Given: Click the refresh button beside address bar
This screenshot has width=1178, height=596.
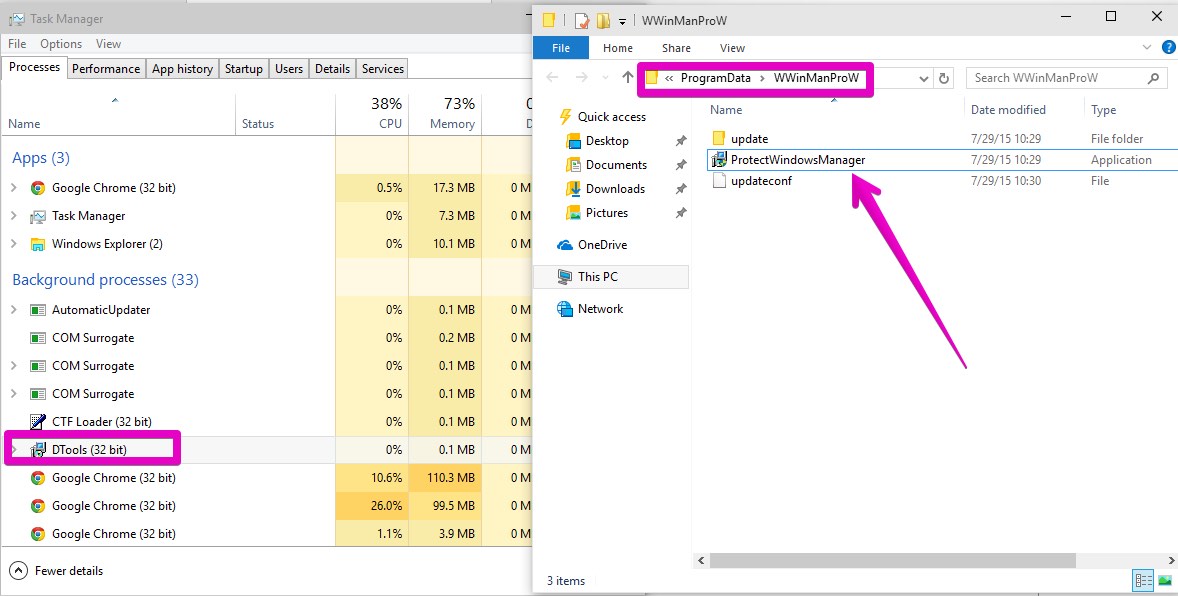Looking at the screenshot, I should [943, 78].
